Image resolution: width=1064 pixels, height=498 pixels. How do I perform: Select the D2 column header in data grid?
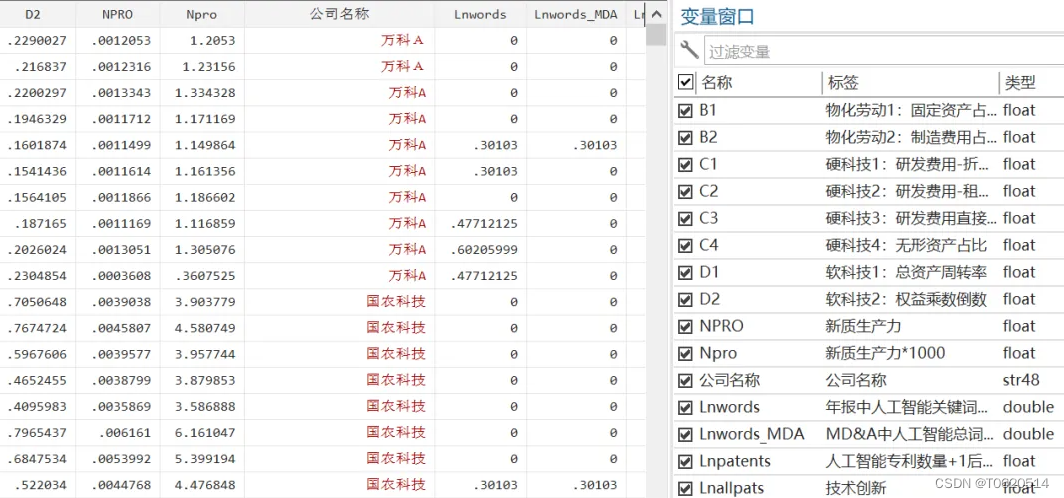point(33,14)
